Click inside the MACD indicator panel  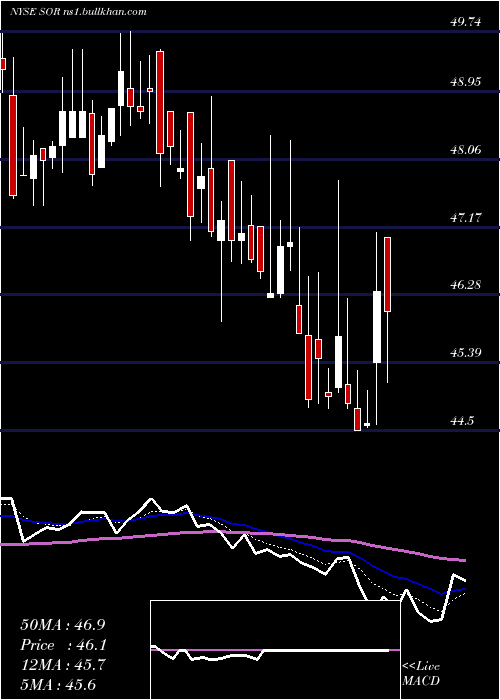tap(275, 650)
